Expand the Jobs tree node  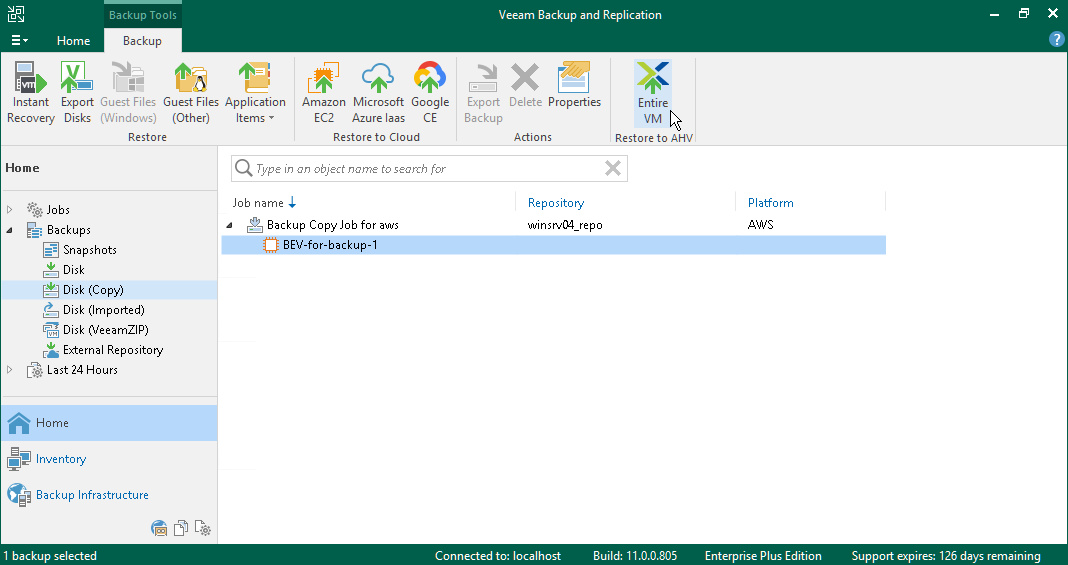[10, 210]
